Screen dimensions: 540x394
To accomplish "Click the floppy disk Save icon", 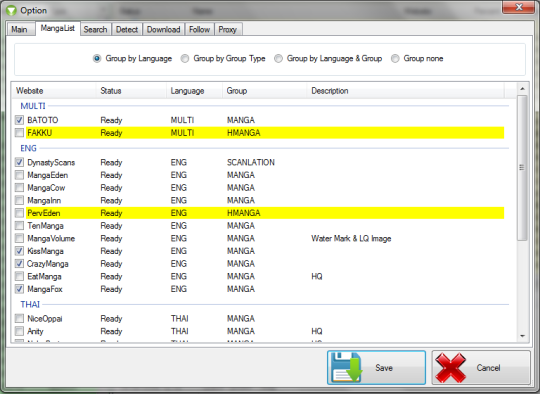I will coord(346,367).
